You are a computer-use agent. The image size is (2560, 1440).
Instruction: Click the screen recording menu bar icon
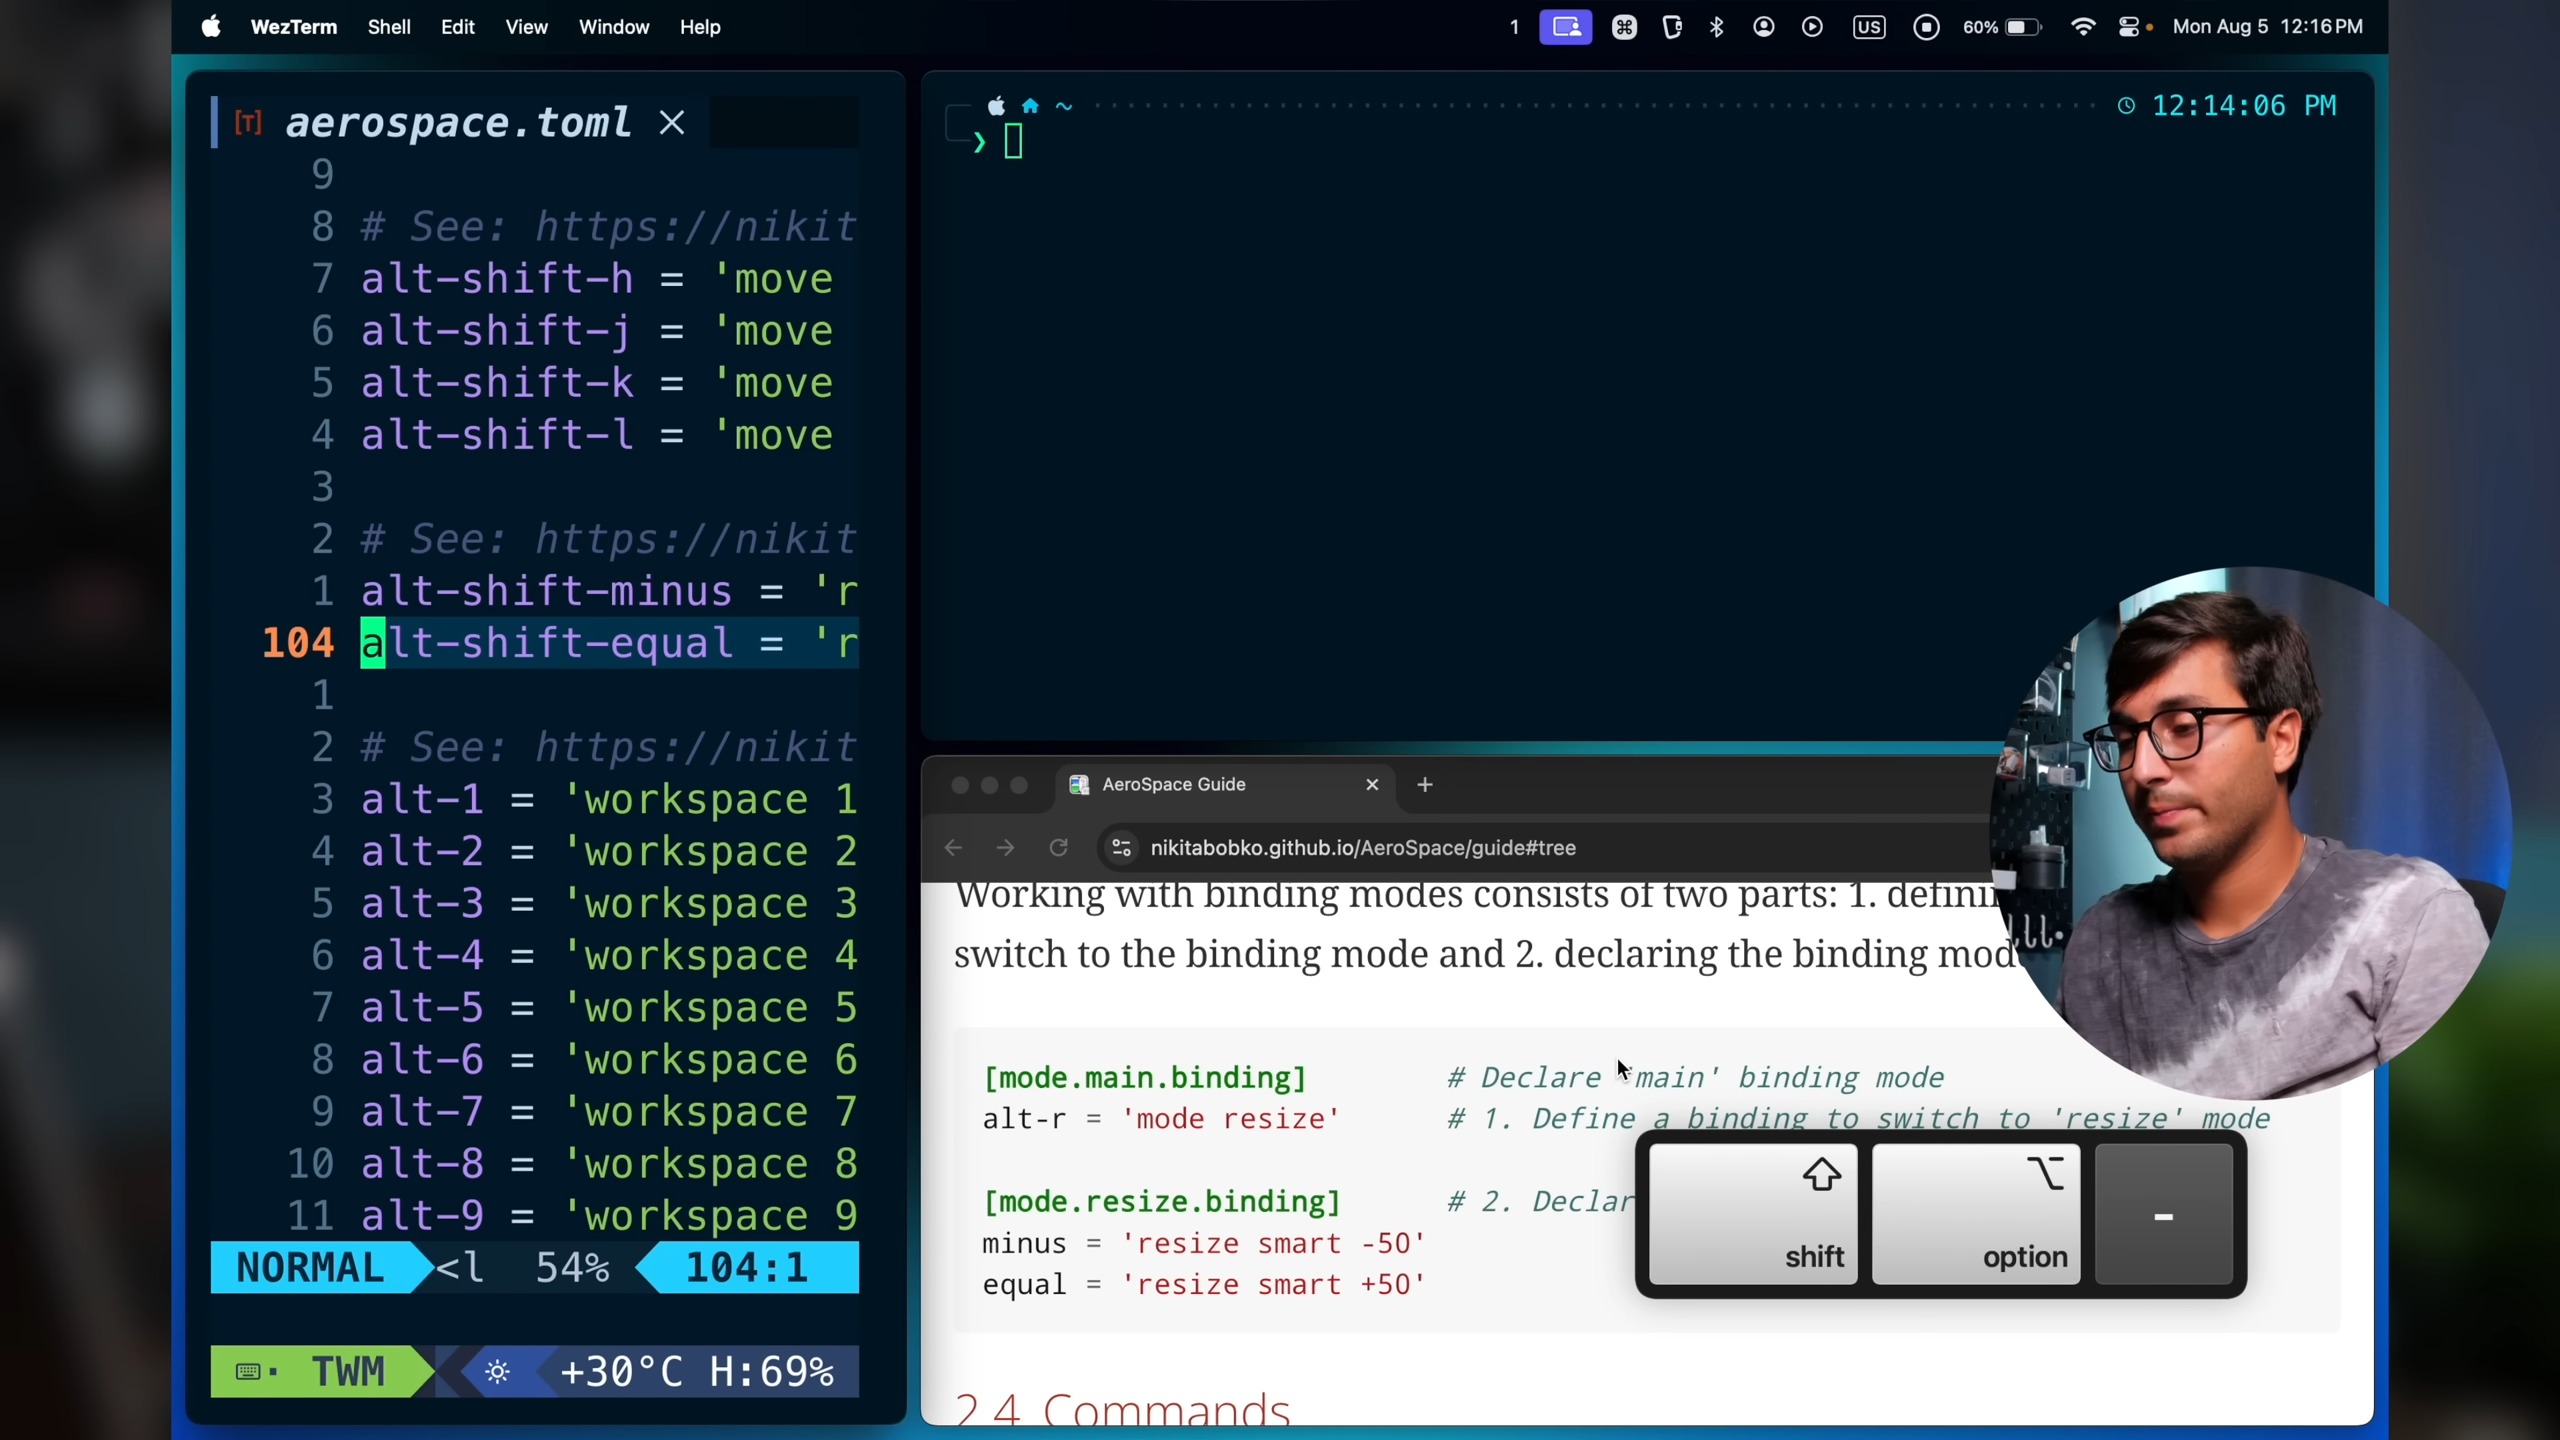pos(1926,27)
